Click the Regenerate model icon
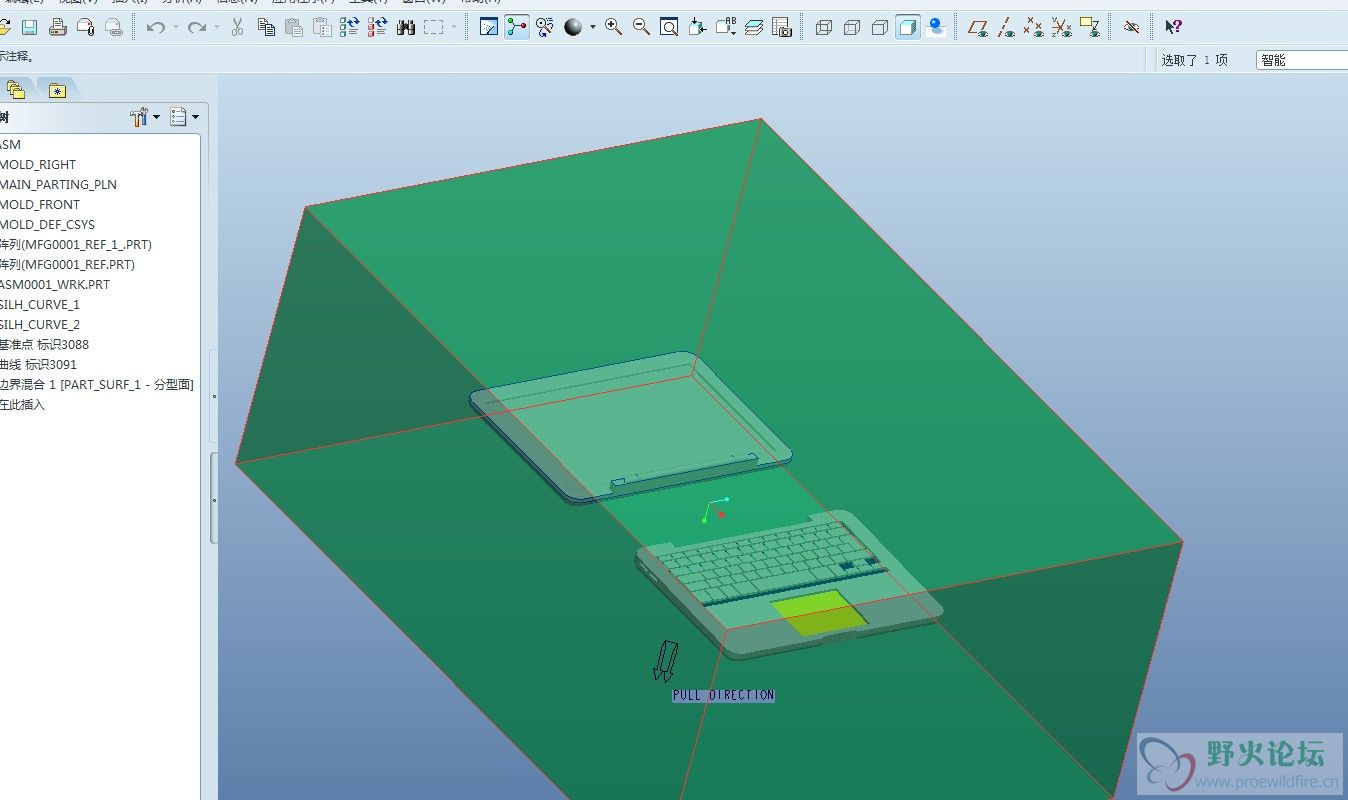 click(349, 28)
